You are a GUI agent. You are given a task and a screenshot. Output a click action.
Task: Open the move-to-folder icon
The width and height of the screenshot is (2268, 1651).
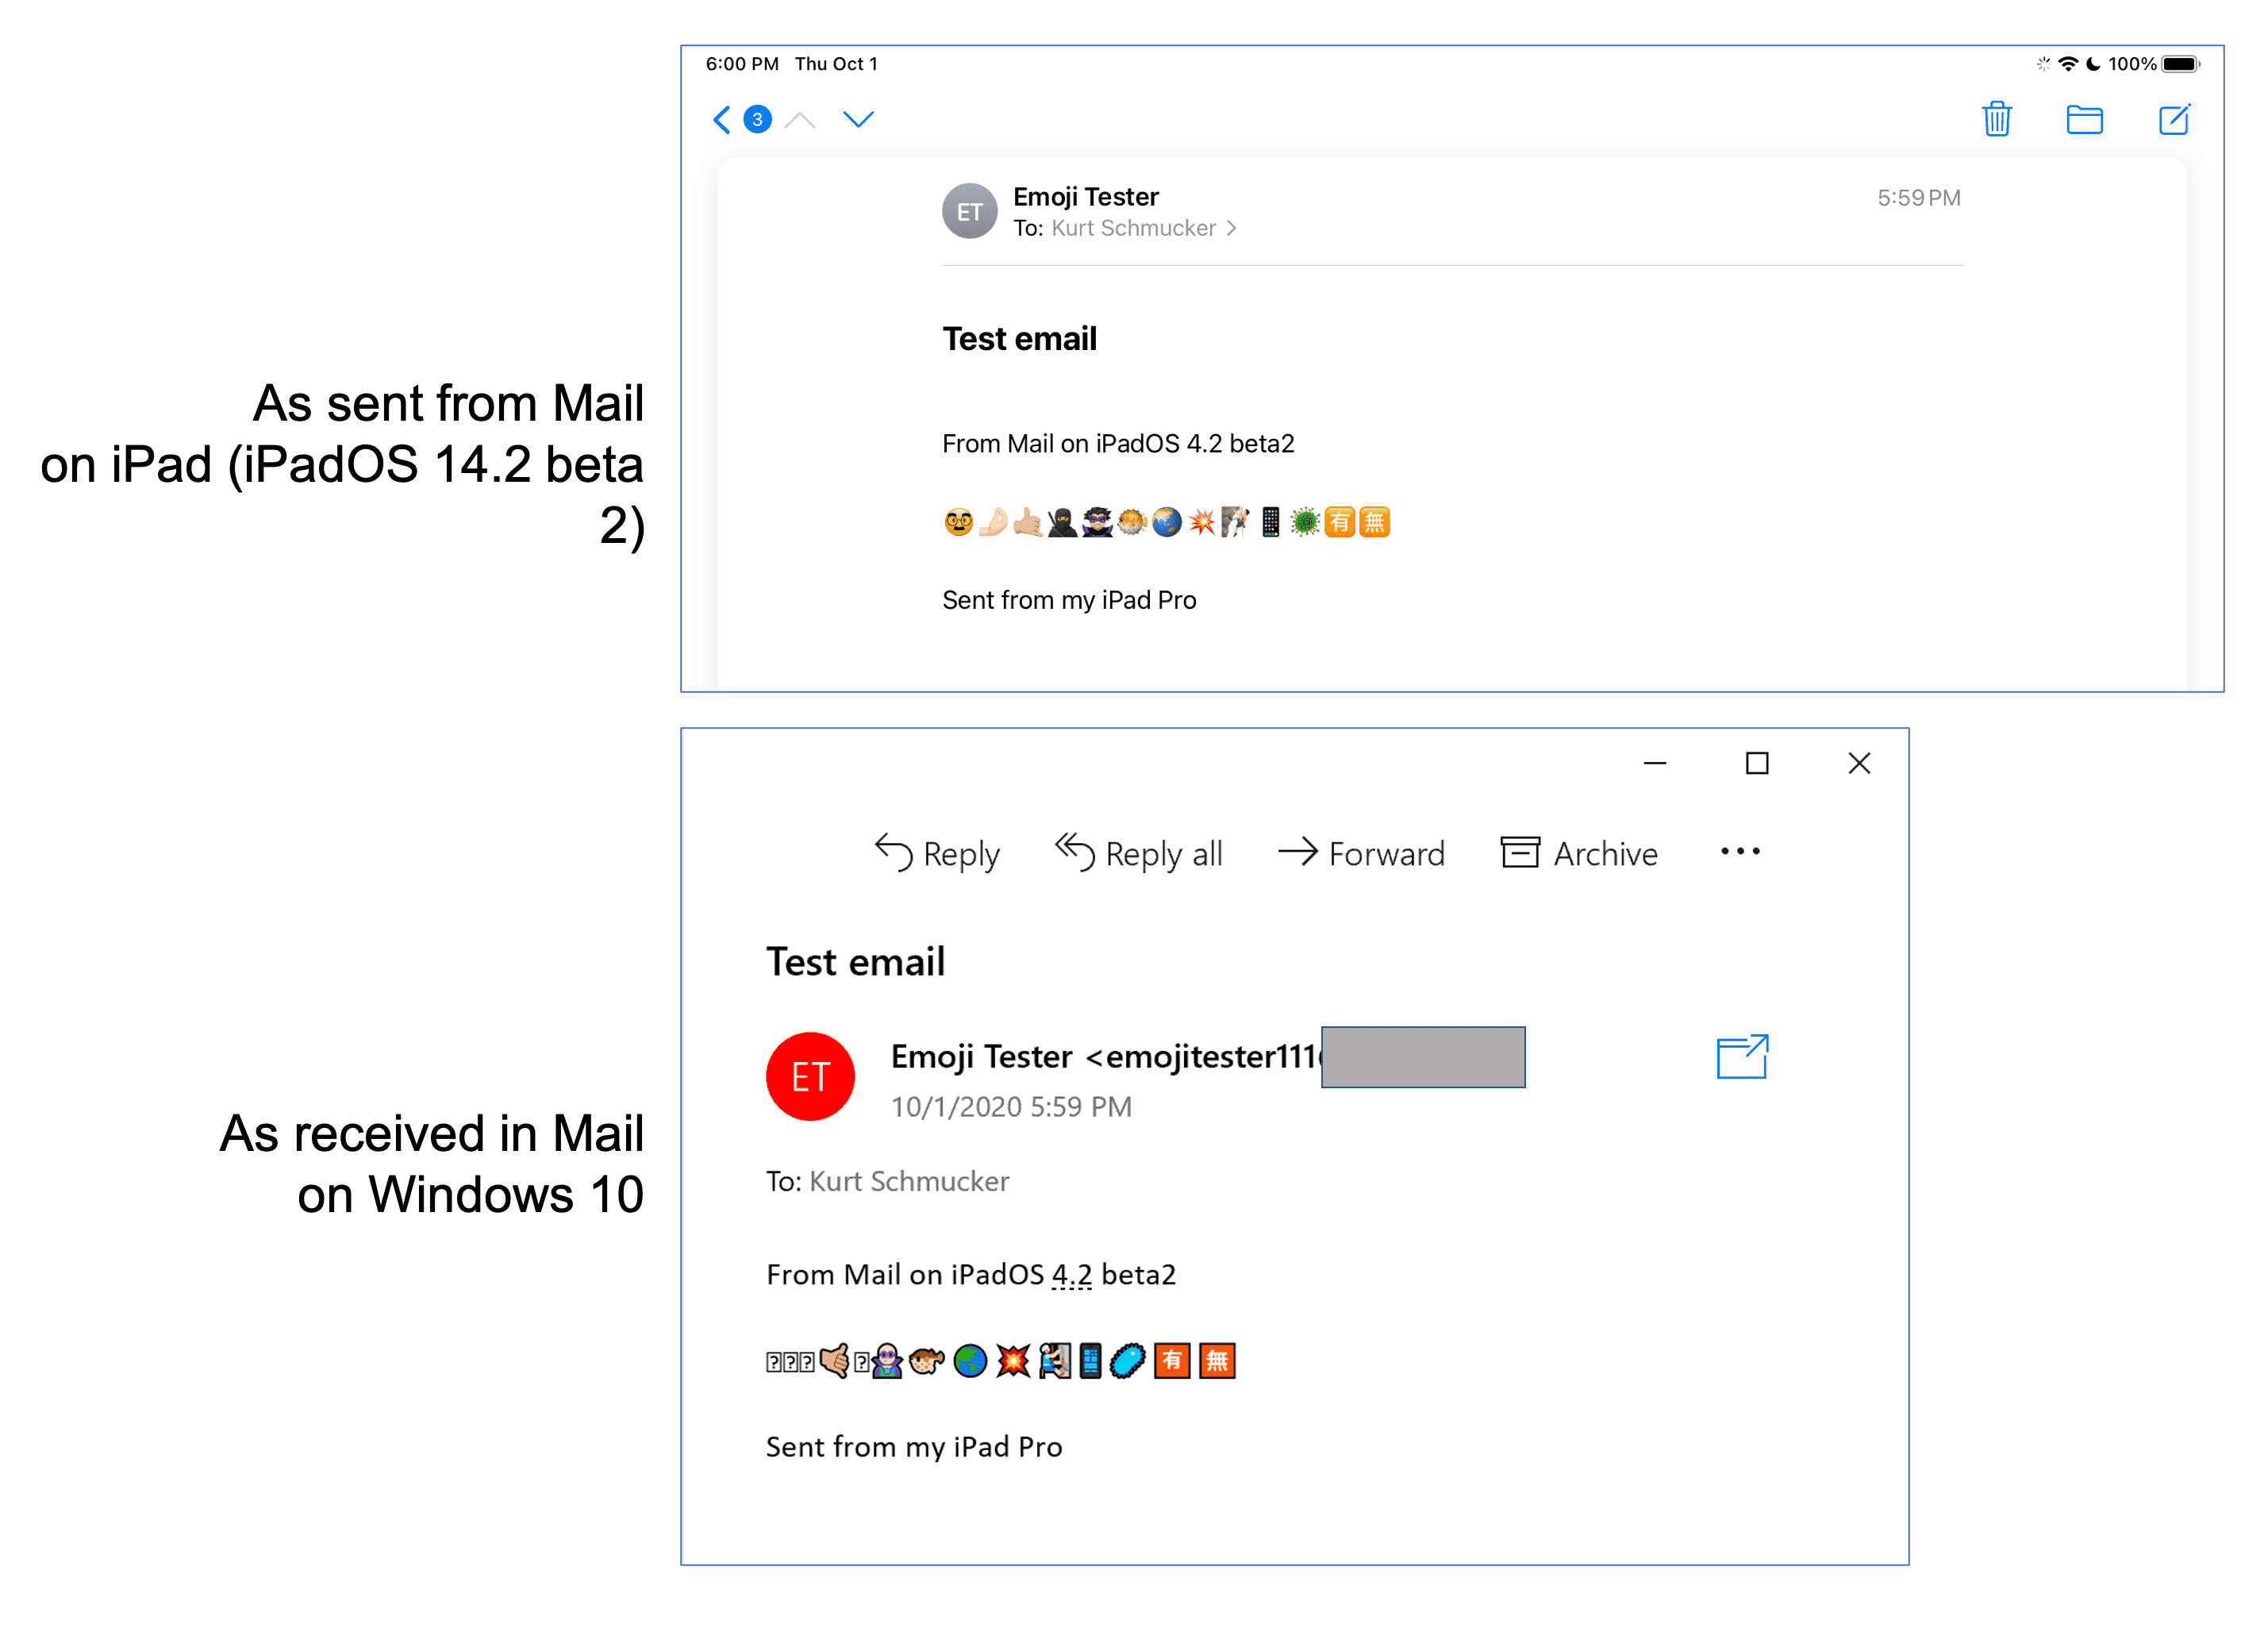click(x=2084, y=119)
